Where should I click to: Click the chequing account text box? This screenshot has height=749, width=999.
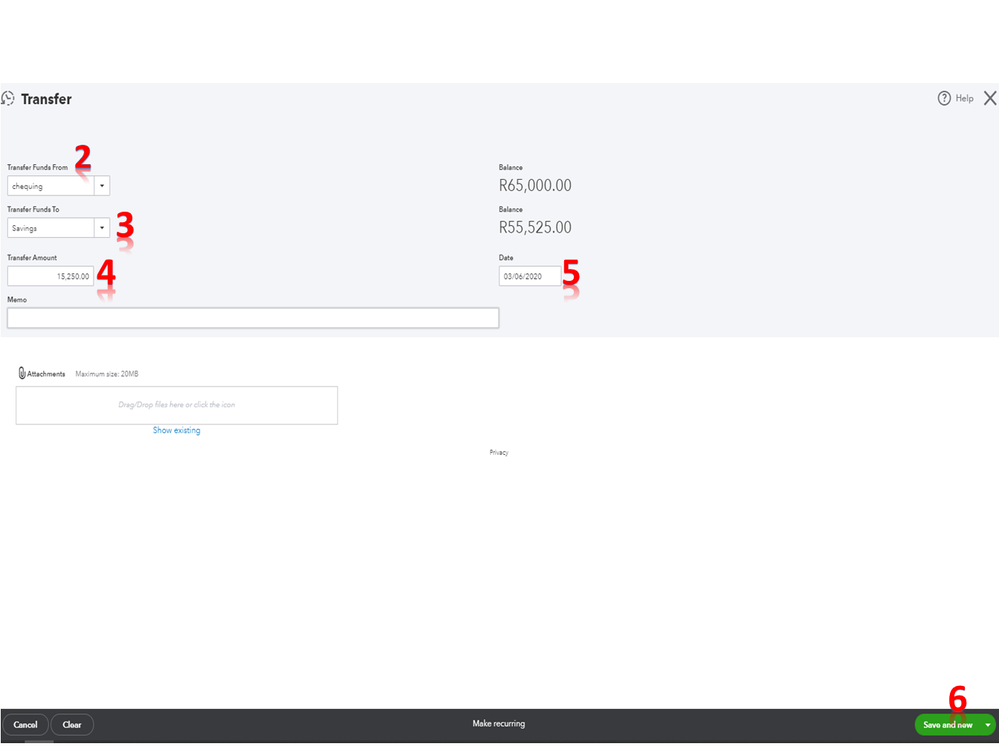coord(50,186)
